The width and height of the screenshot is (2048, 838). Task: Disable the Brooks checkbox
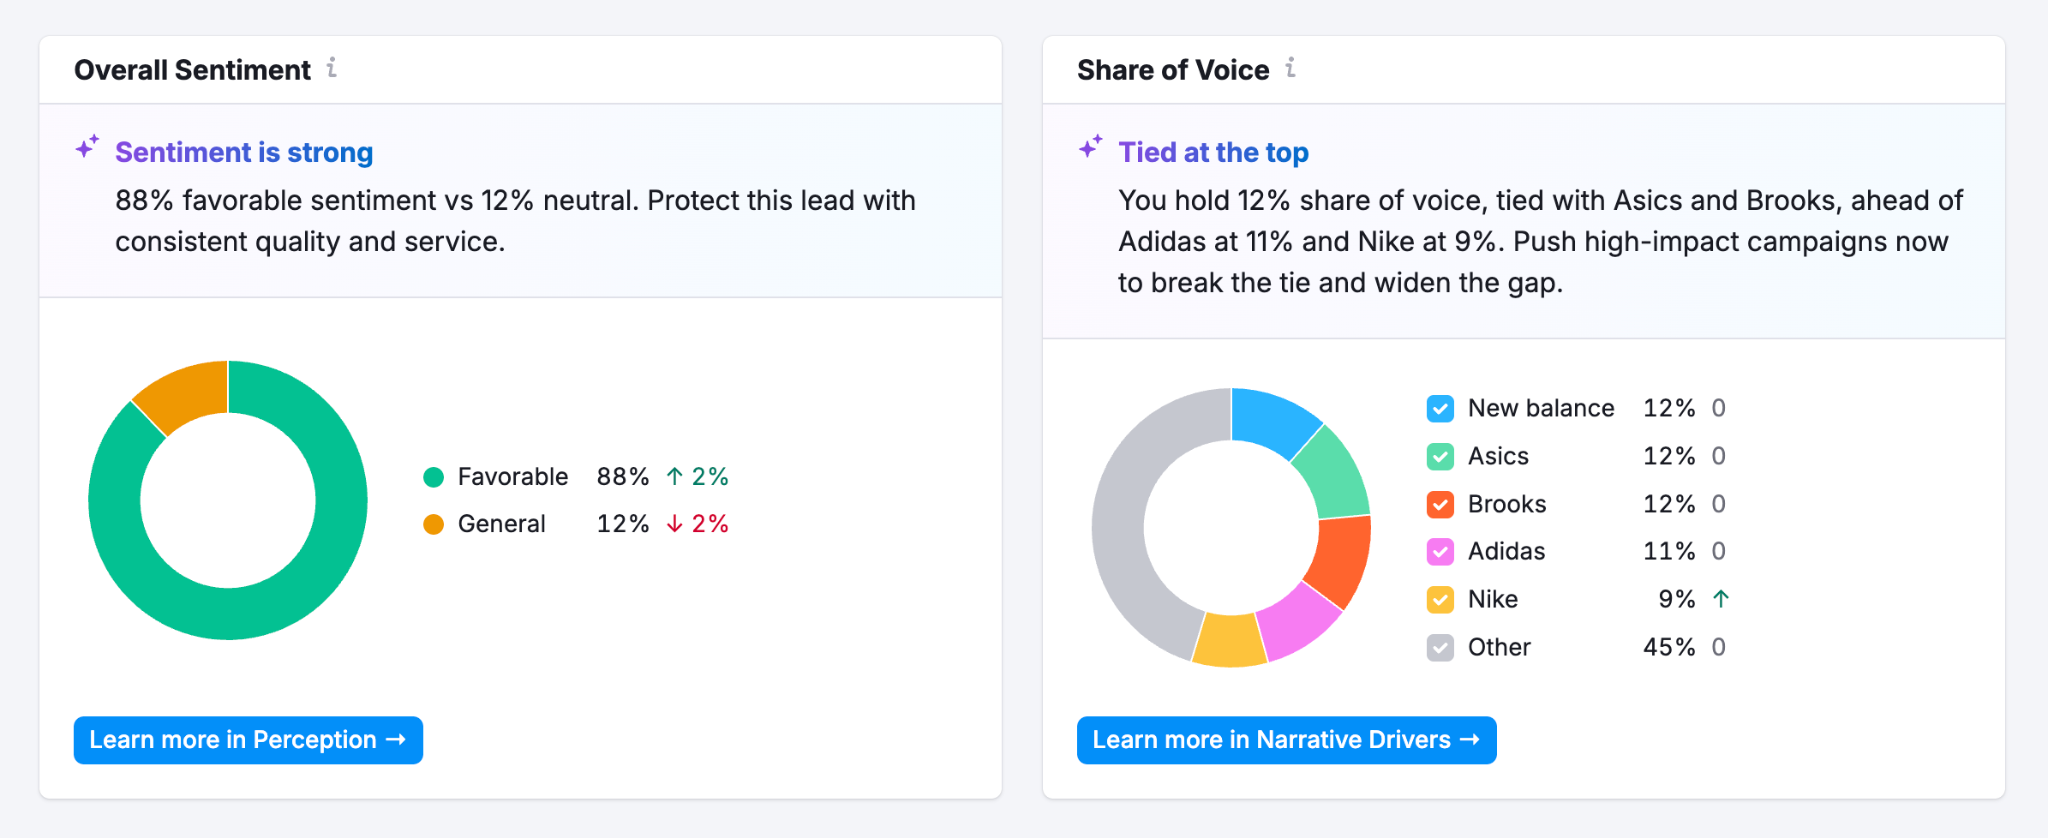pyautogui.click(x=1440, y=504)
